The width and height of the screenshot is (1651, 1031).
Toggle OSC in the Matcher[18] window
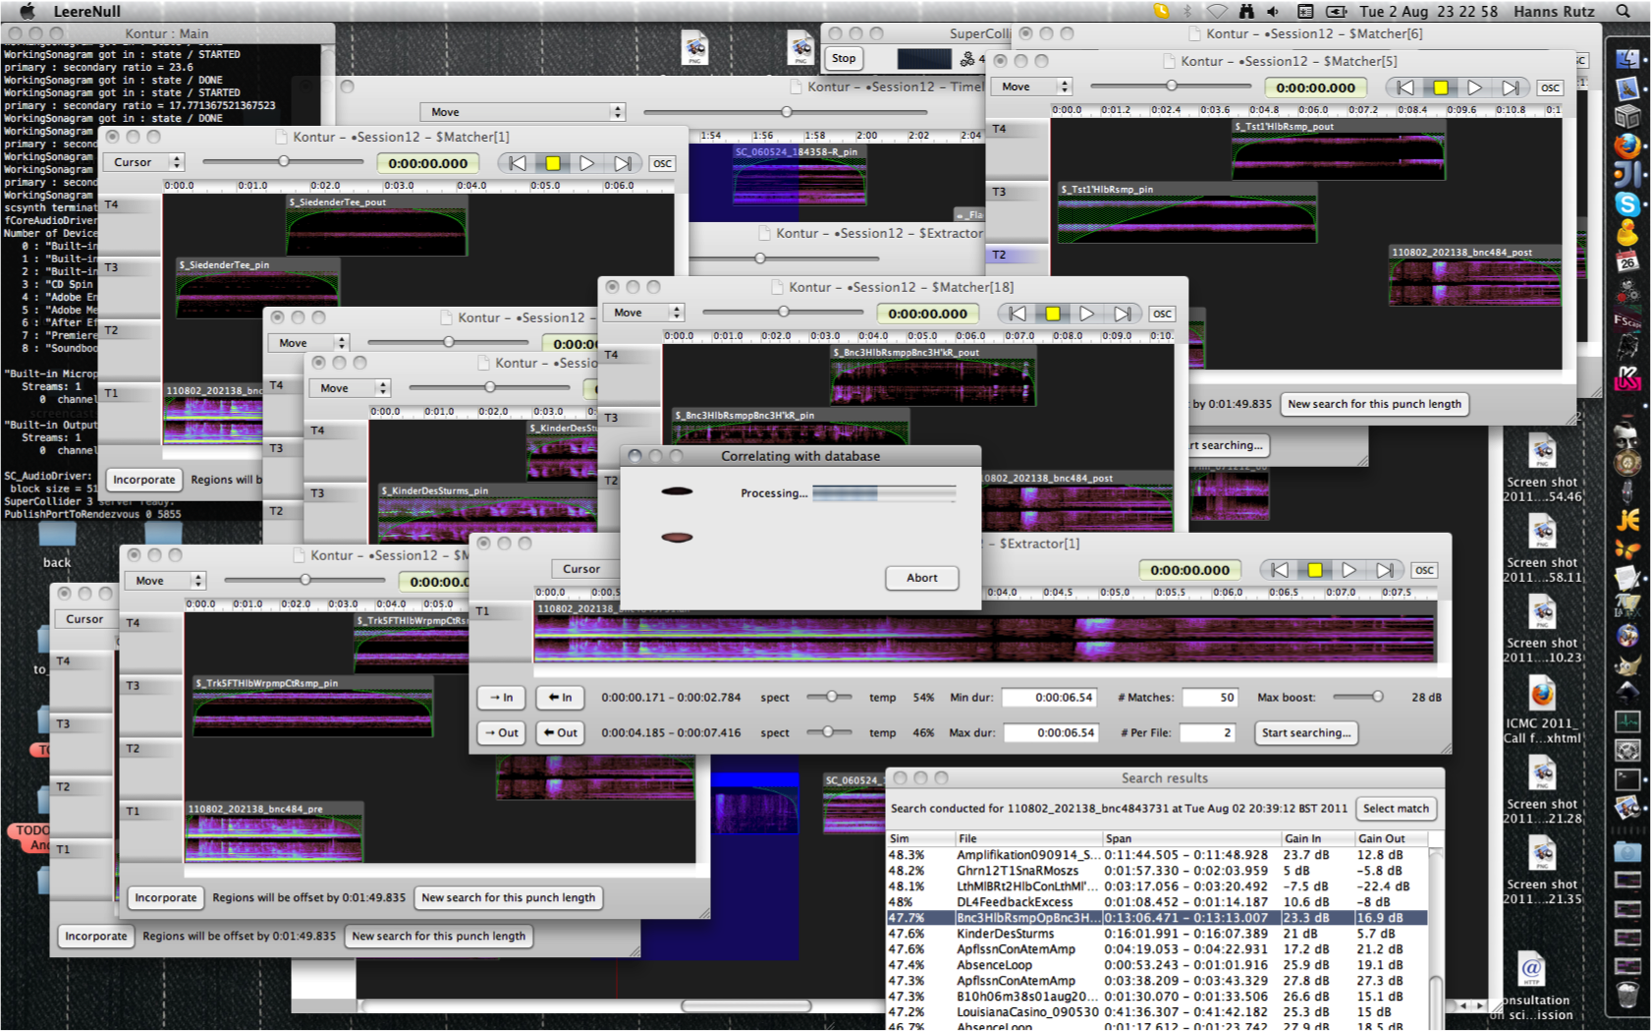point(1161,314)
